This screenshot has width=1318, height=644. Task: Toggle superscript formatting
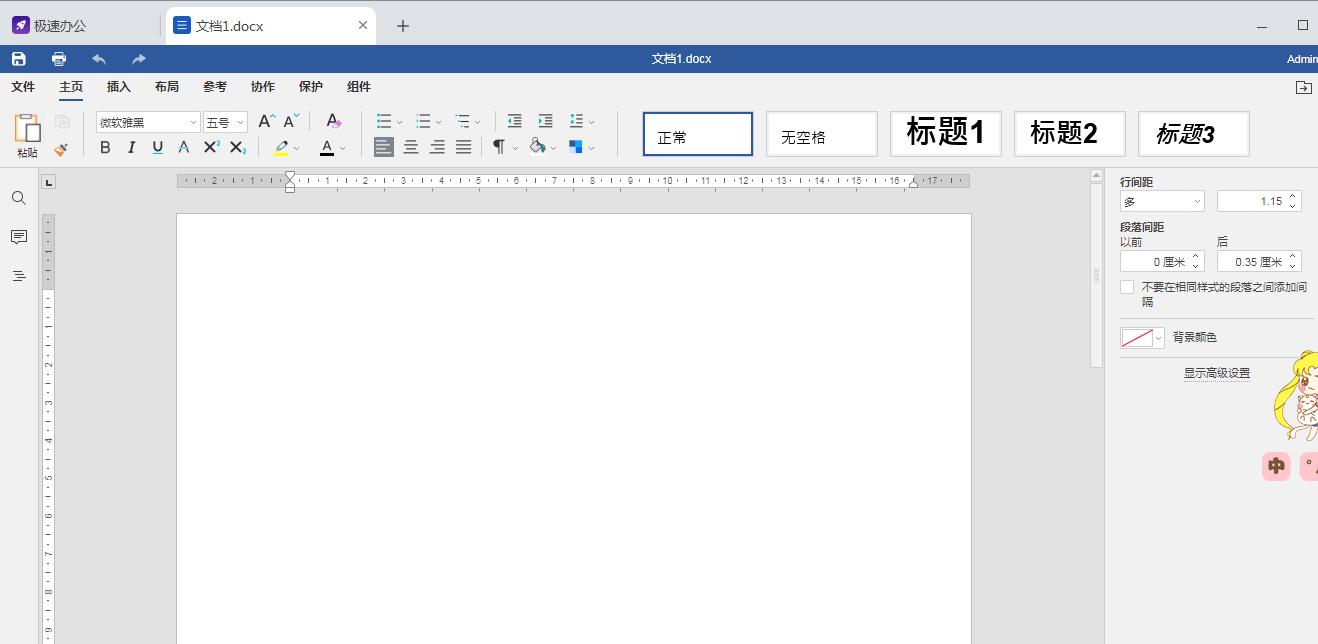210,147
